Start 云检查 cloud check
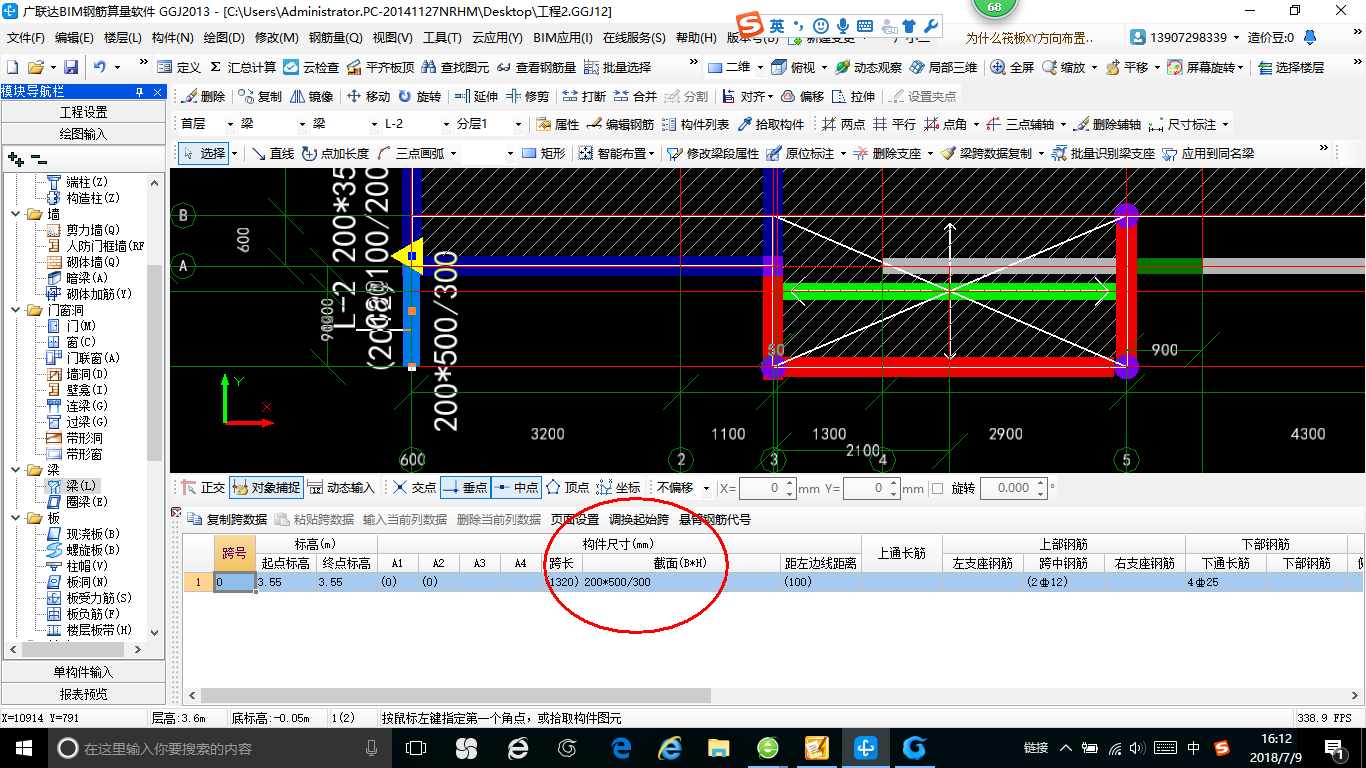 pyautogui.click(x=311, y=67)
